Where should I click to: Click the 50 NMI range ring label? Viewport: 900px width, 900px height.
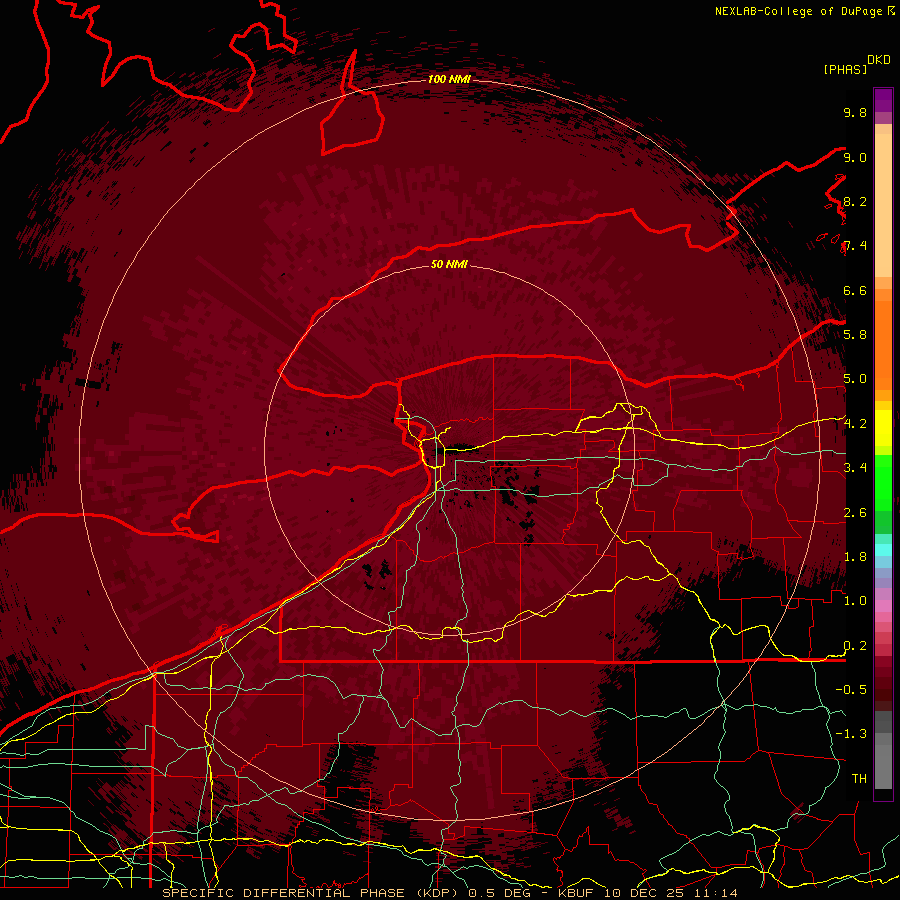(x=449, y=264)
